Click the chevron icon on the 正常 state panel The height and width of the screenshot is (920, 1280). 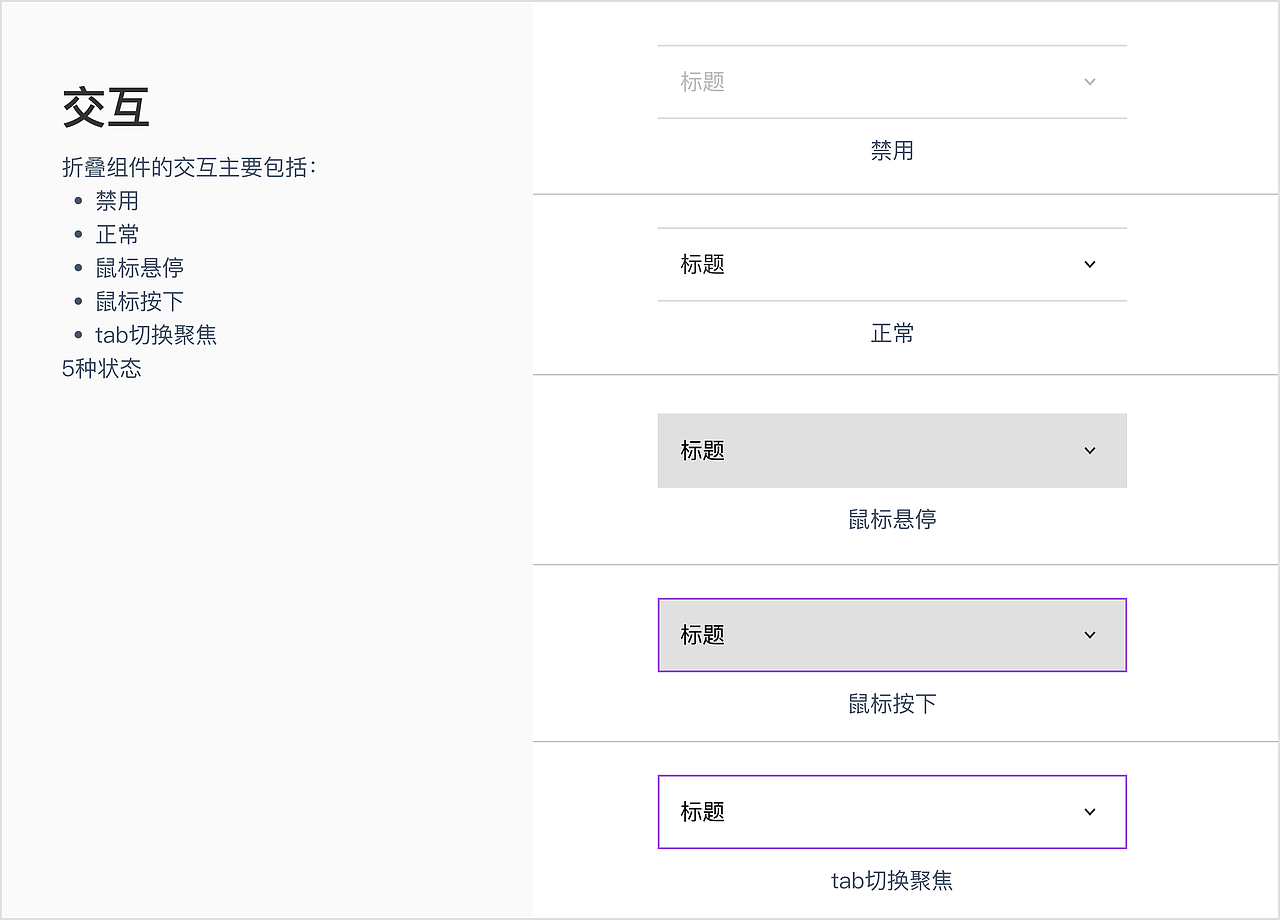point(1089,264)
